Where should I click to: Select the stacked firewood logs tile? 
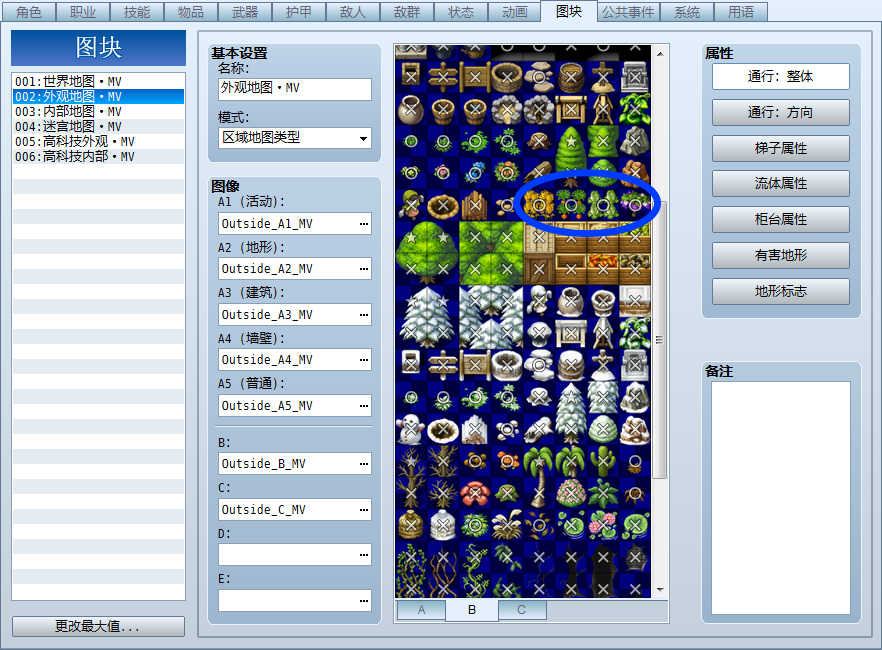(475, 205)
